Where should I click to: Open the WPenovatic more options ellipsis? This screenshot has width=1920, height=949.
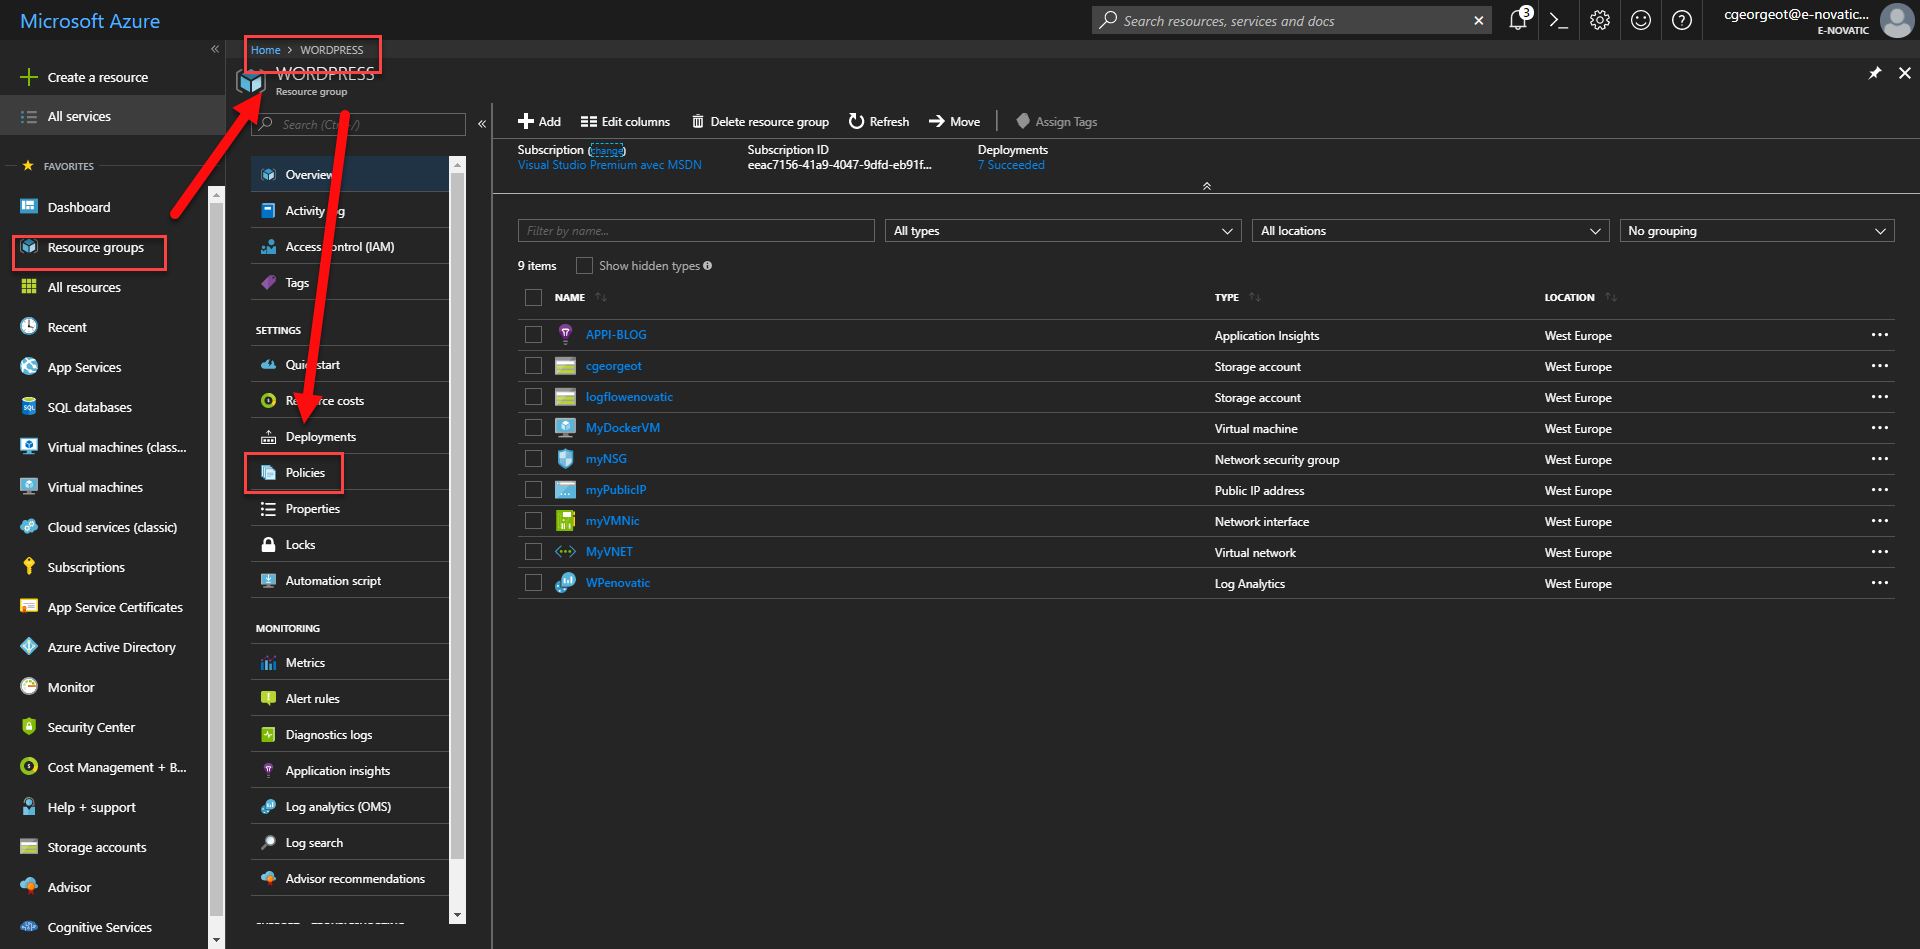point(1880,583)
